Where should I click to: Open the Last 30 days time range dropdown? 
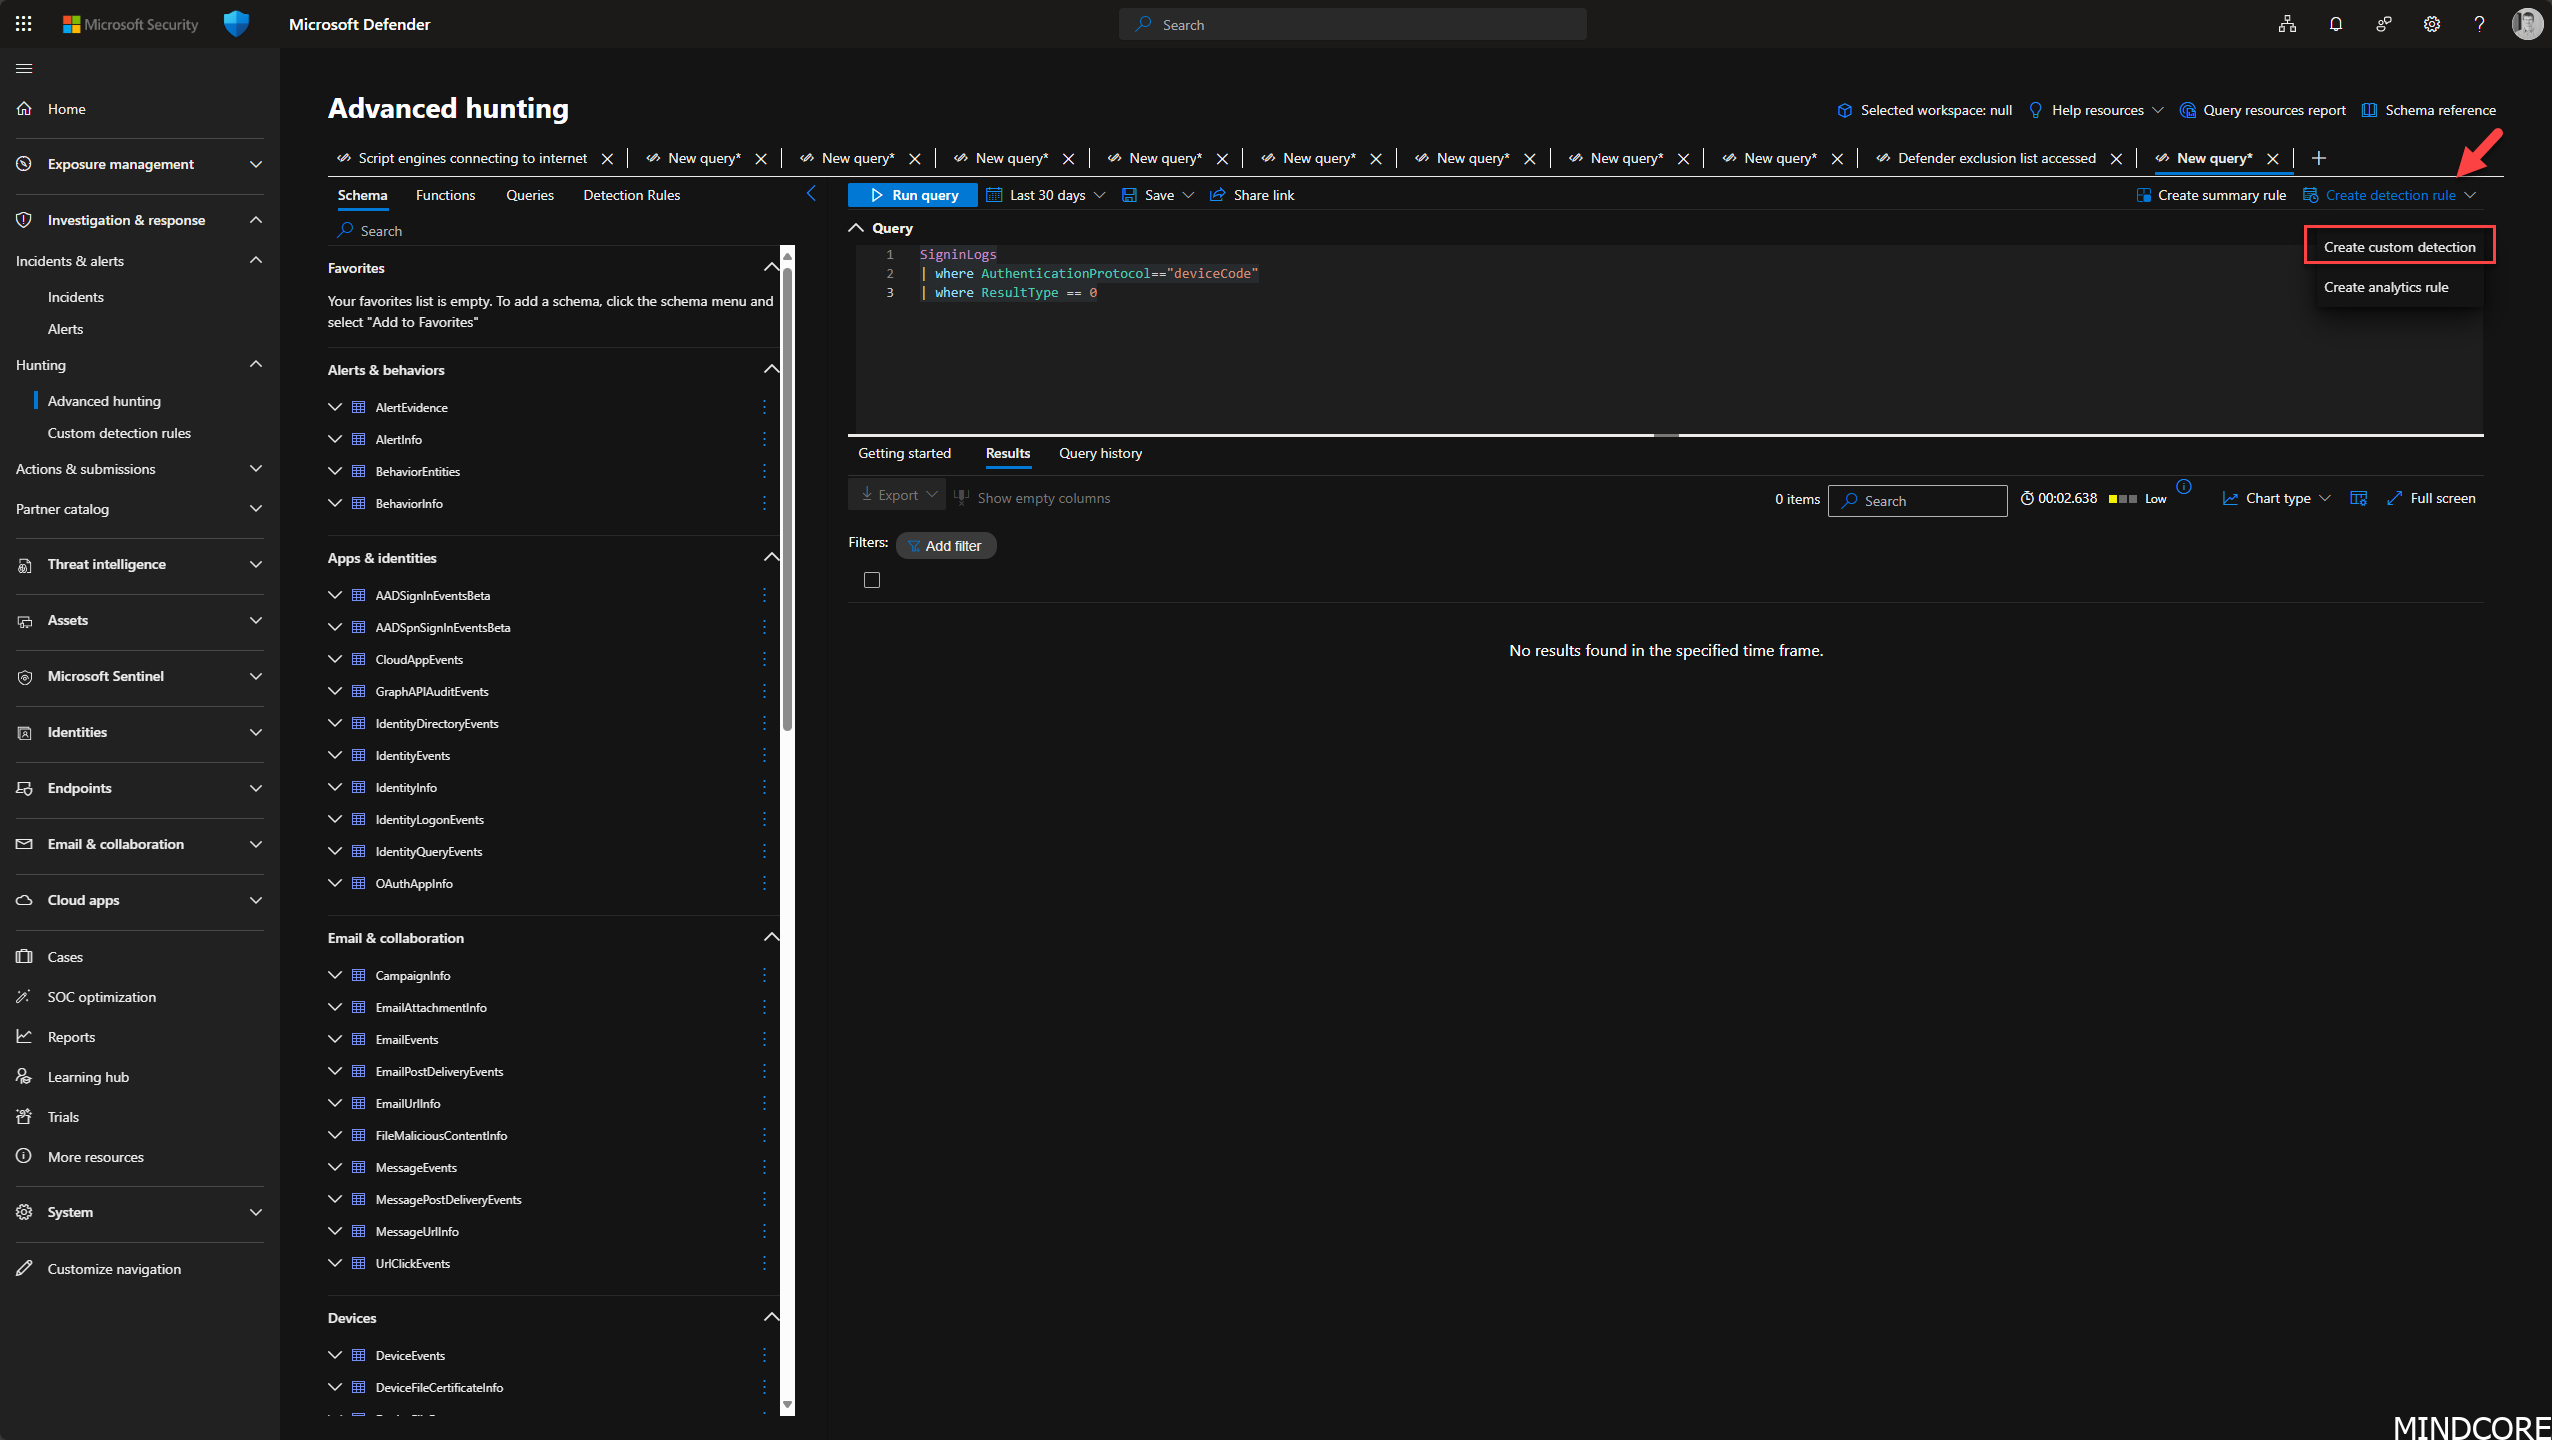(1046, 195)
